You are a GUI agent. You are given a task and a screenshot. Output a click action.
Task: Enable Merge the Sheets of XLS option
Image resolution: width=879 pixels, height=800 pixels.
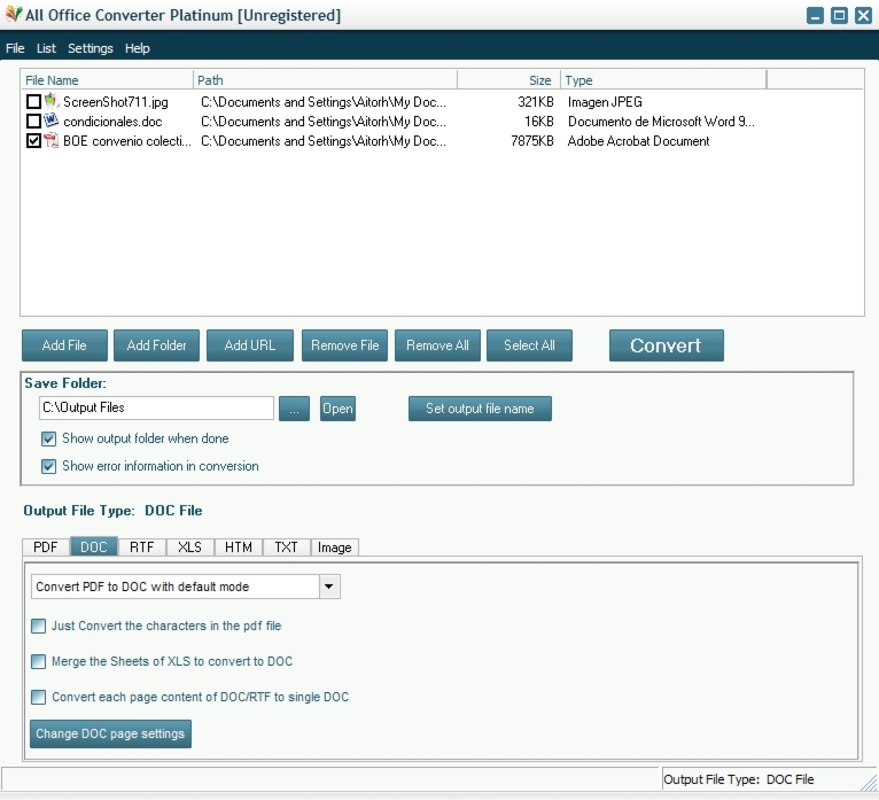click(x=38, y=662)
